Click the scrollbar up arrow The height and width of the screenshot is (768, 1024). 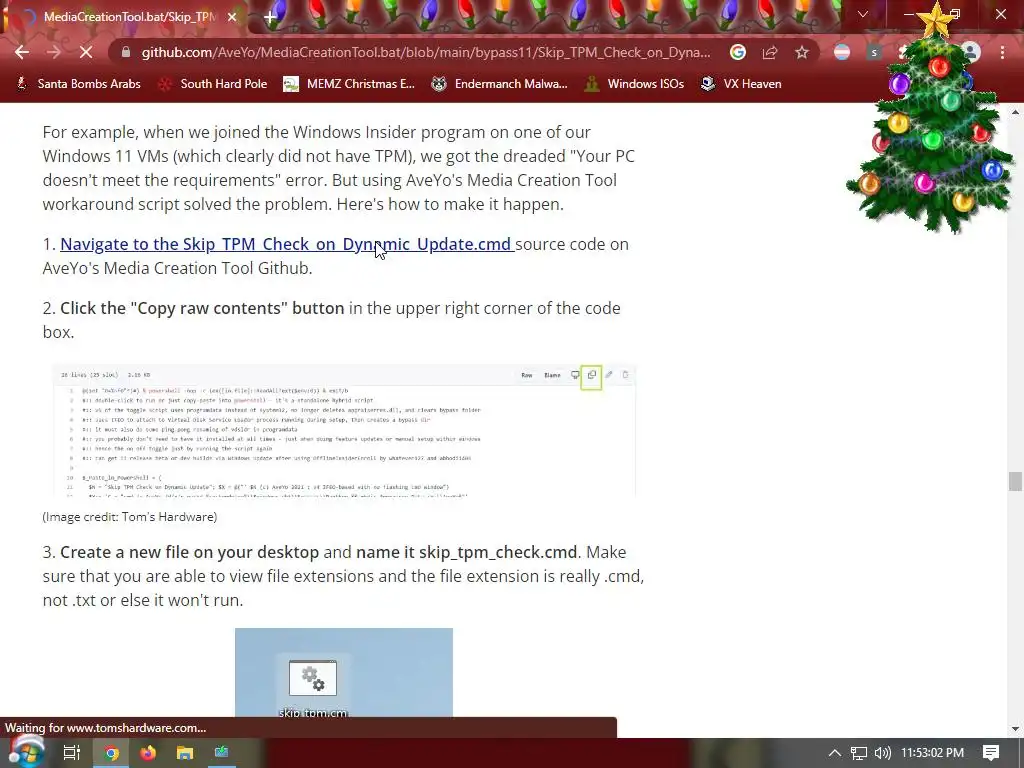[x=1015, y=112]
